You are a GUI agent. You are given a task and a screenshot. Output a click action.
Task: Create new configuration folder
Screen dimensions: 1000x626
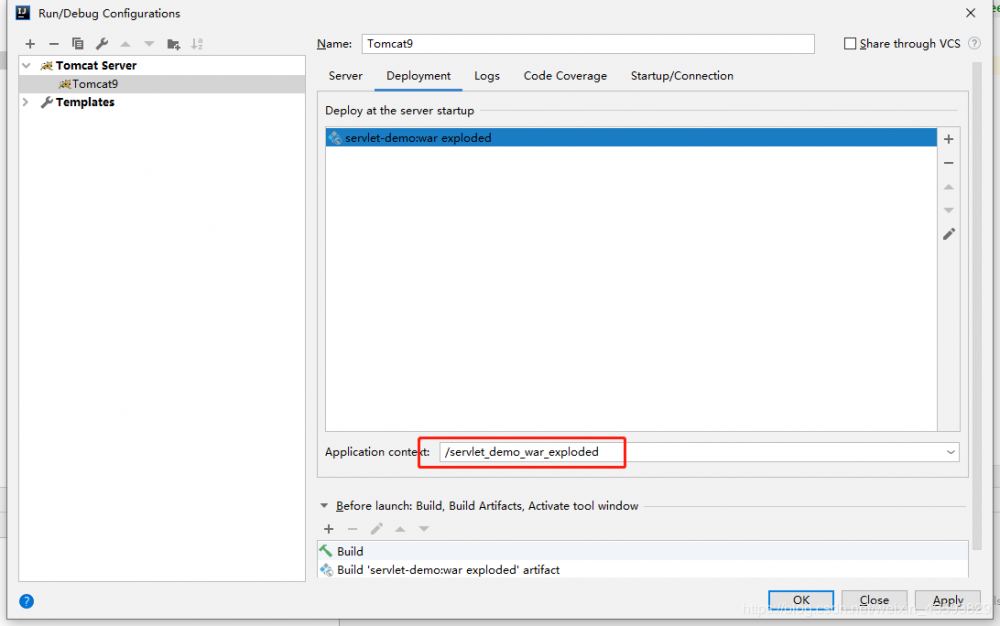pyautogui.click(x=173, y=44)
